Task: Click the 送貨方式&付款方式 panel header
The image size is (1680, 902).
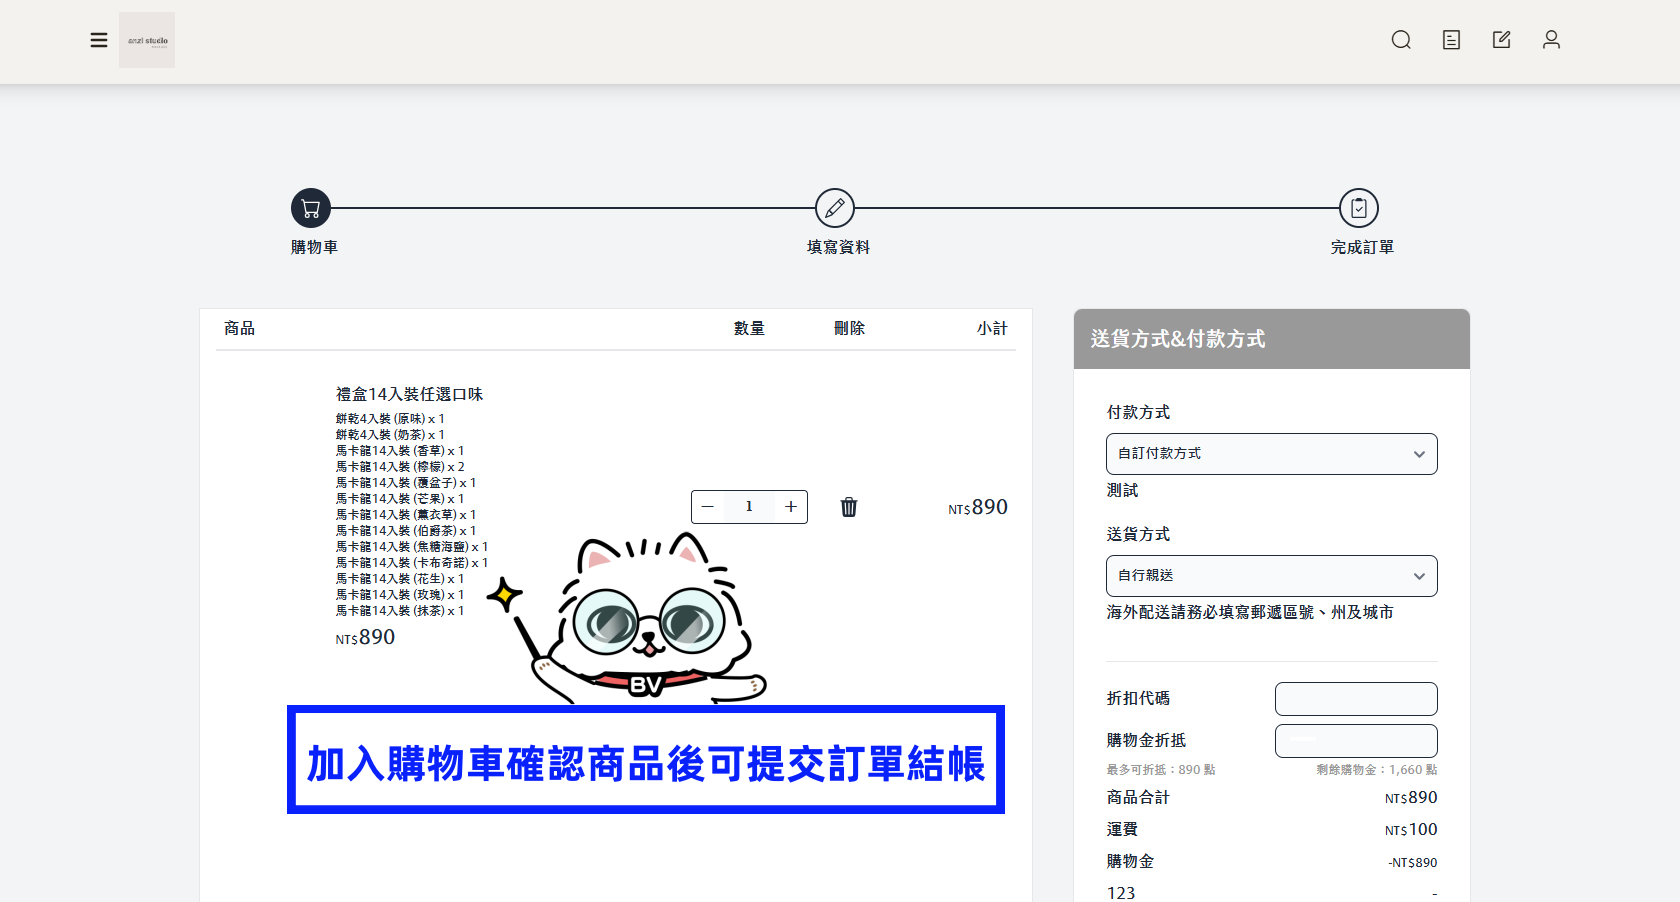Action: [1272, 339]
